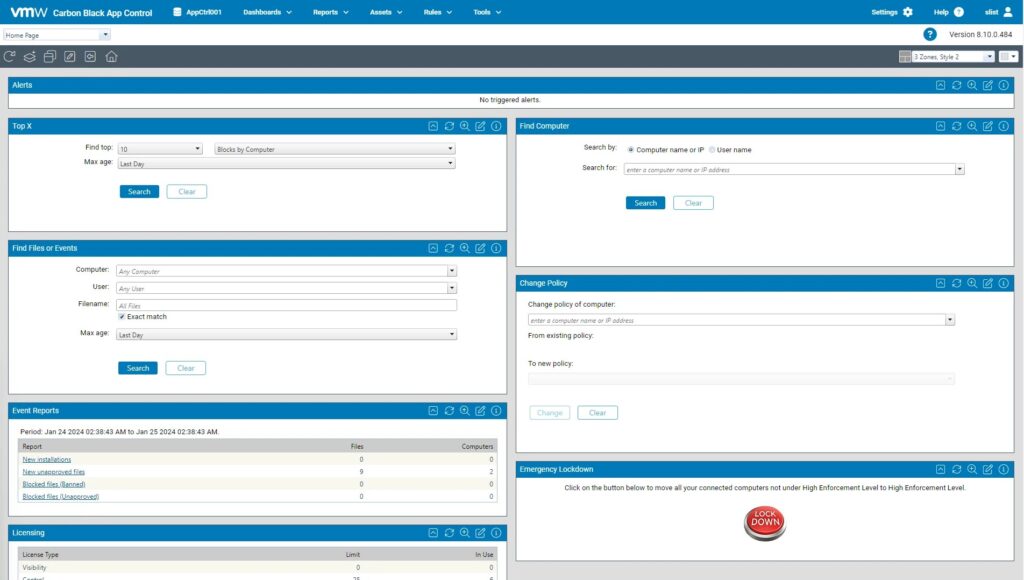Image resolution: width=1024 pixels, height=580 pixels.
Task: Click the Filename input field
Action: tap(286, 305)
